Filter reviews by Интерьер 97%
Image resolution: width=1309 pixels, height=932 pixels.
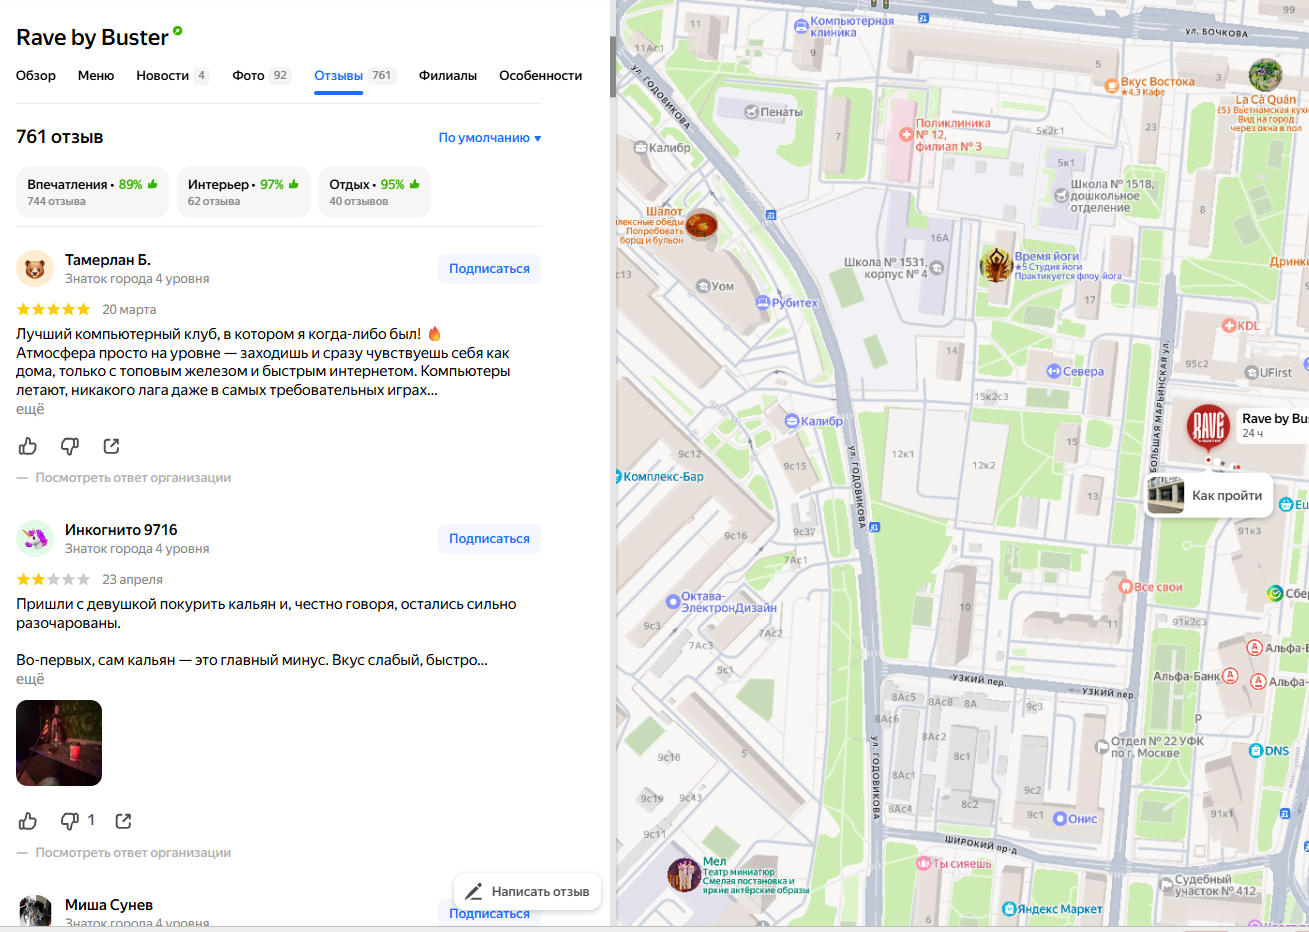243,192
